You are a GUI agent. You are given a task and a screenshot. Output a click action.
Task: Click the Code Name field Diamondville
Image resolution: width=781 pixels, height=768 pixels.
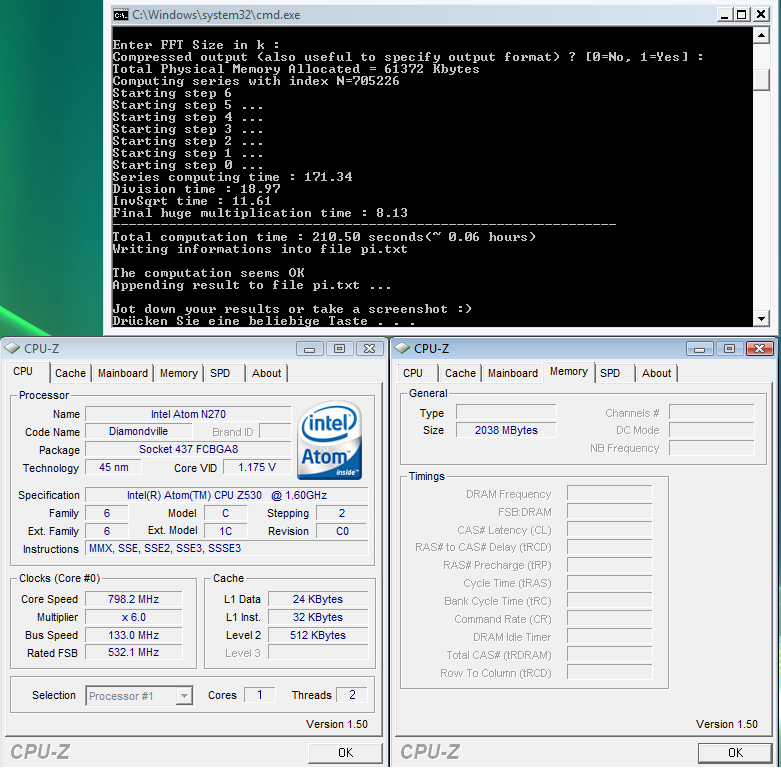[138, 431]
